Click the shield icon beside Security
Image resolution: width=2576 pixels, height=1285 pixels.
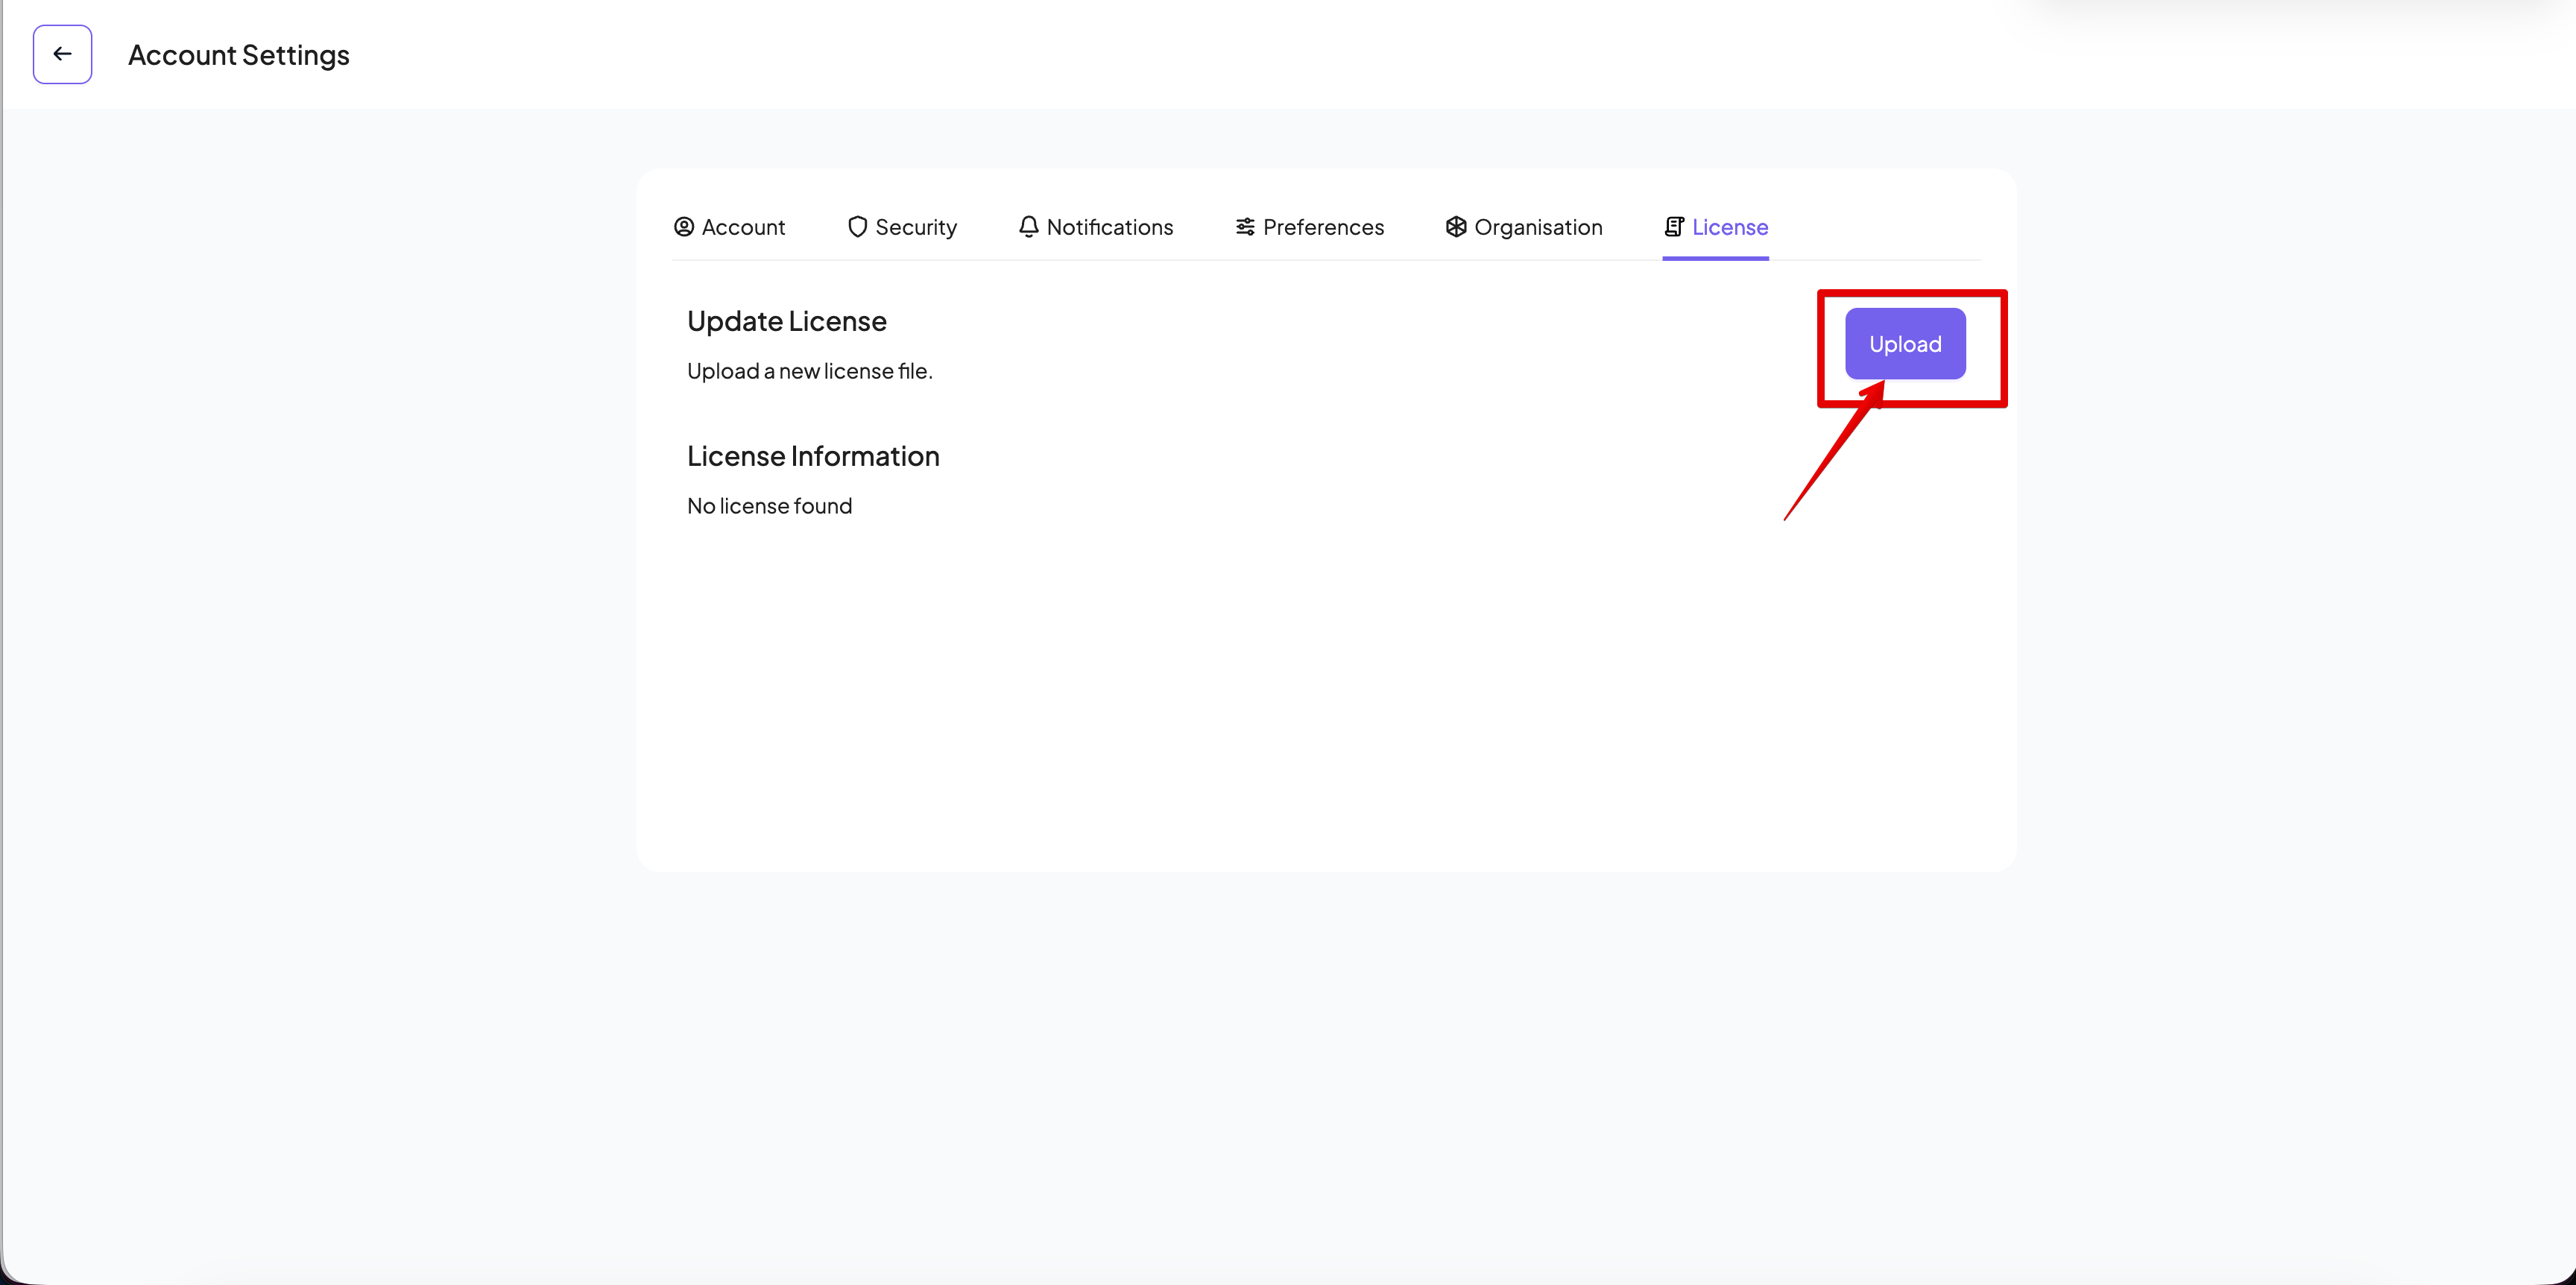[x=857, y=227]
